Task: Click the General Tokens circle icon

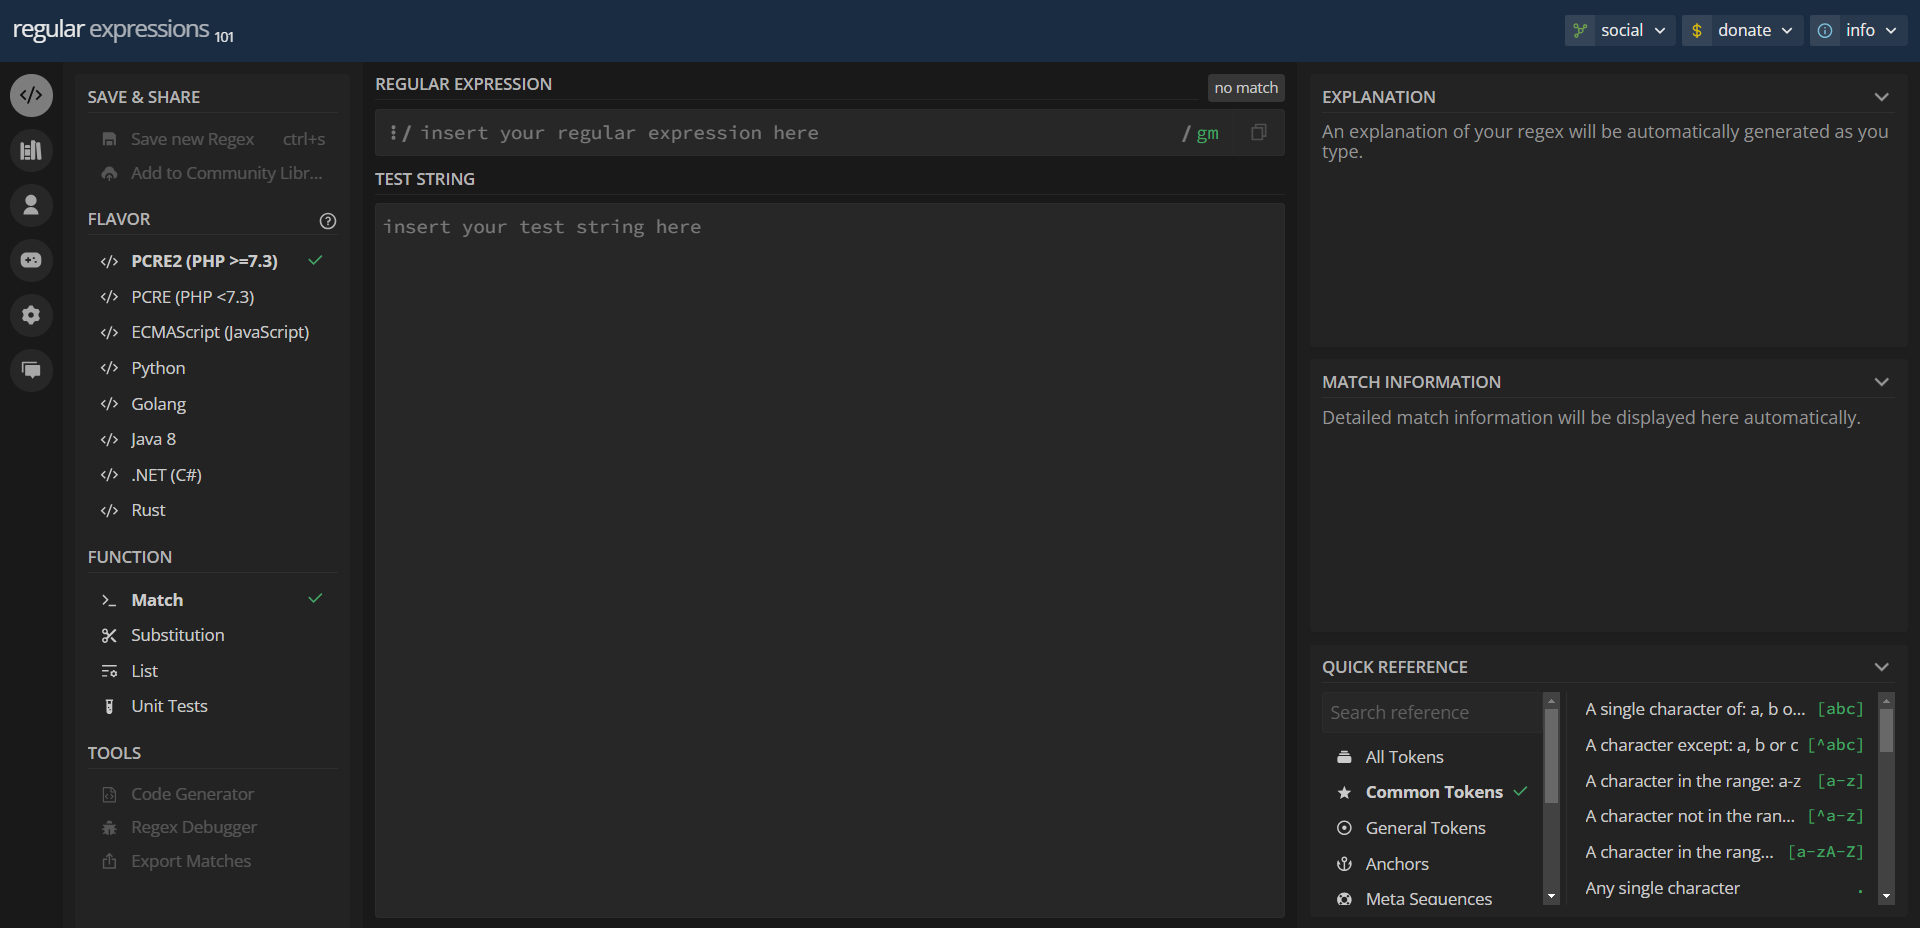Action: click(x=1344, y=828)
